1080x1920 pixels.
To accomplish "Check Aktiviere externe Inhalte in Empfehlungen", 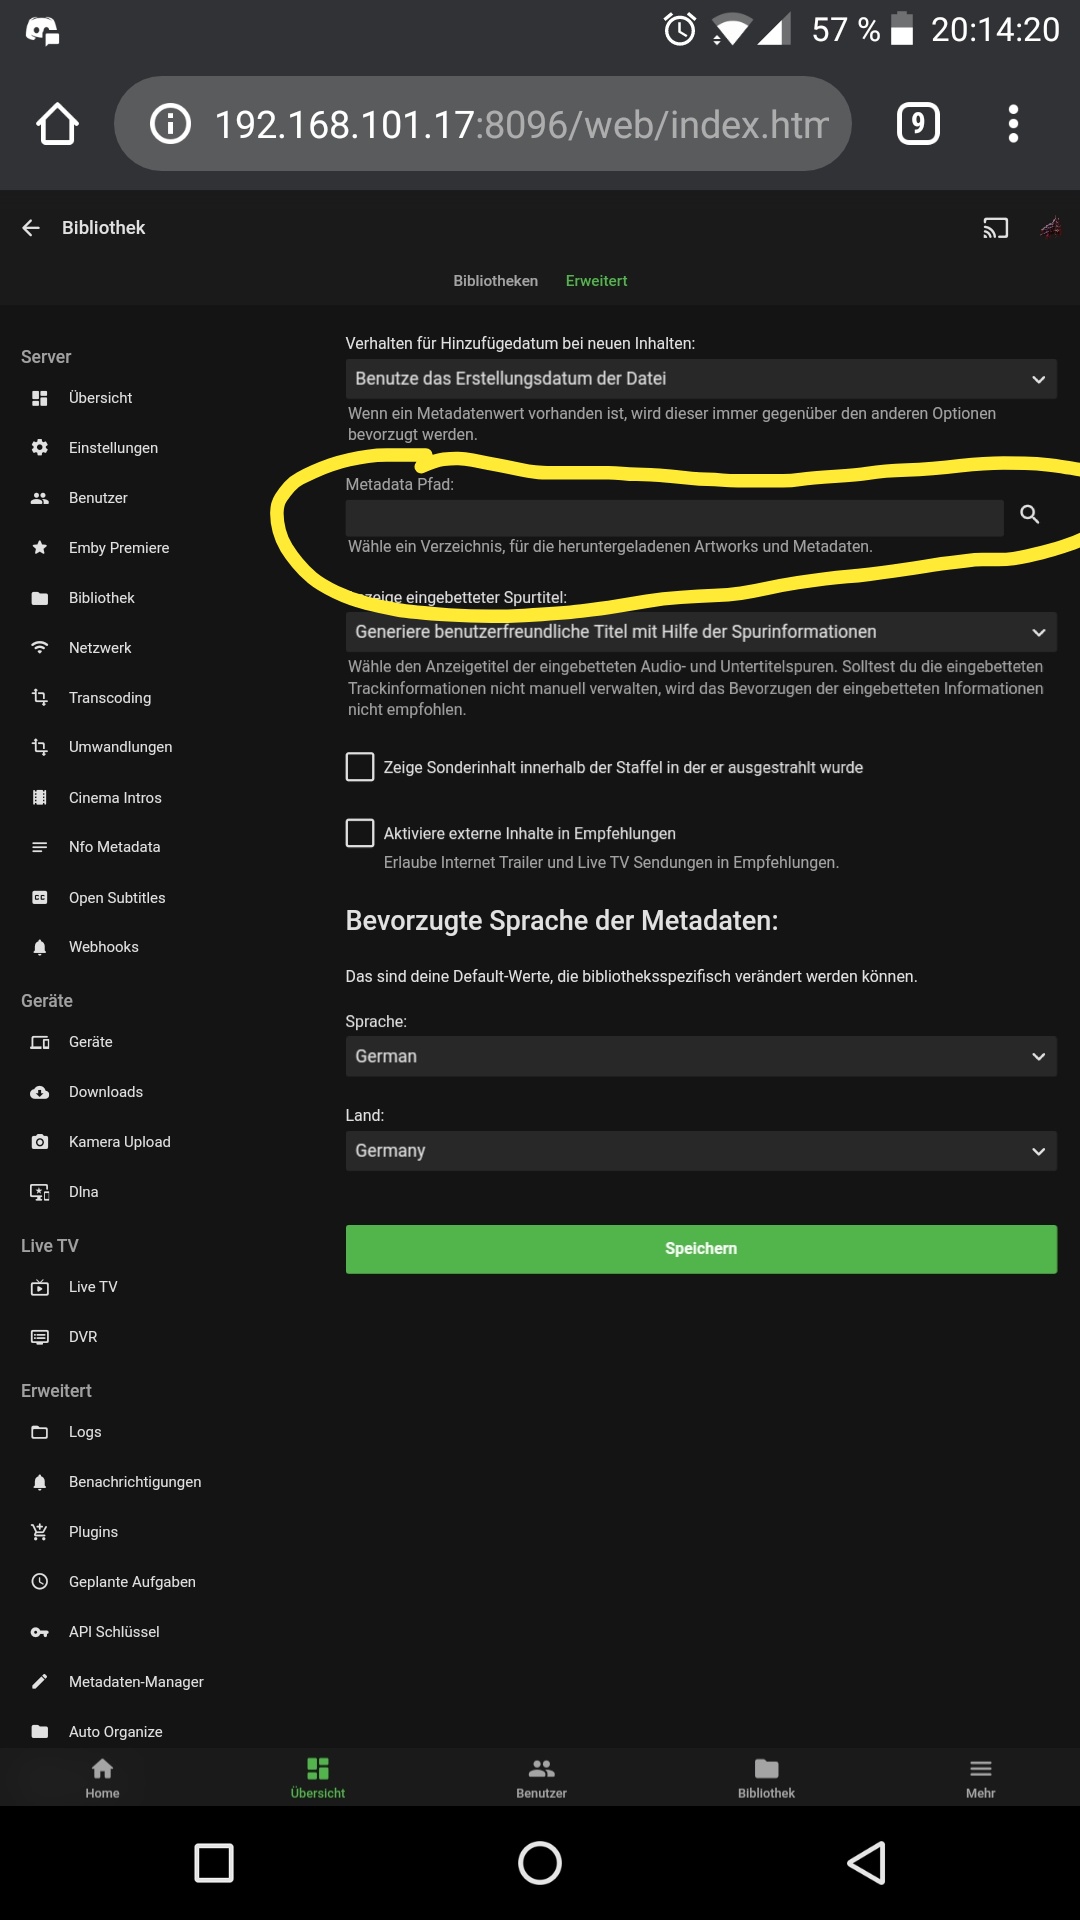I will tap(360, 833).
